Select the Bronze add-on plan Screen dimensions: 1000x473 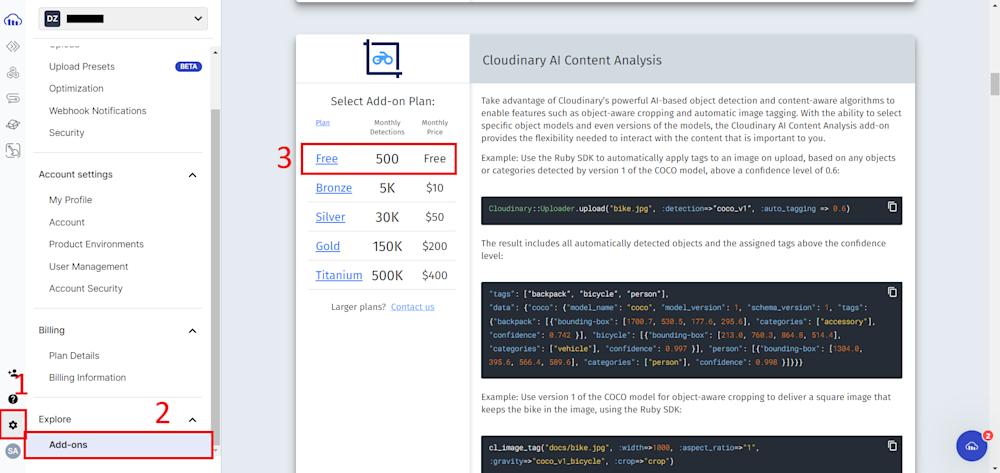(x=334, y=188)
